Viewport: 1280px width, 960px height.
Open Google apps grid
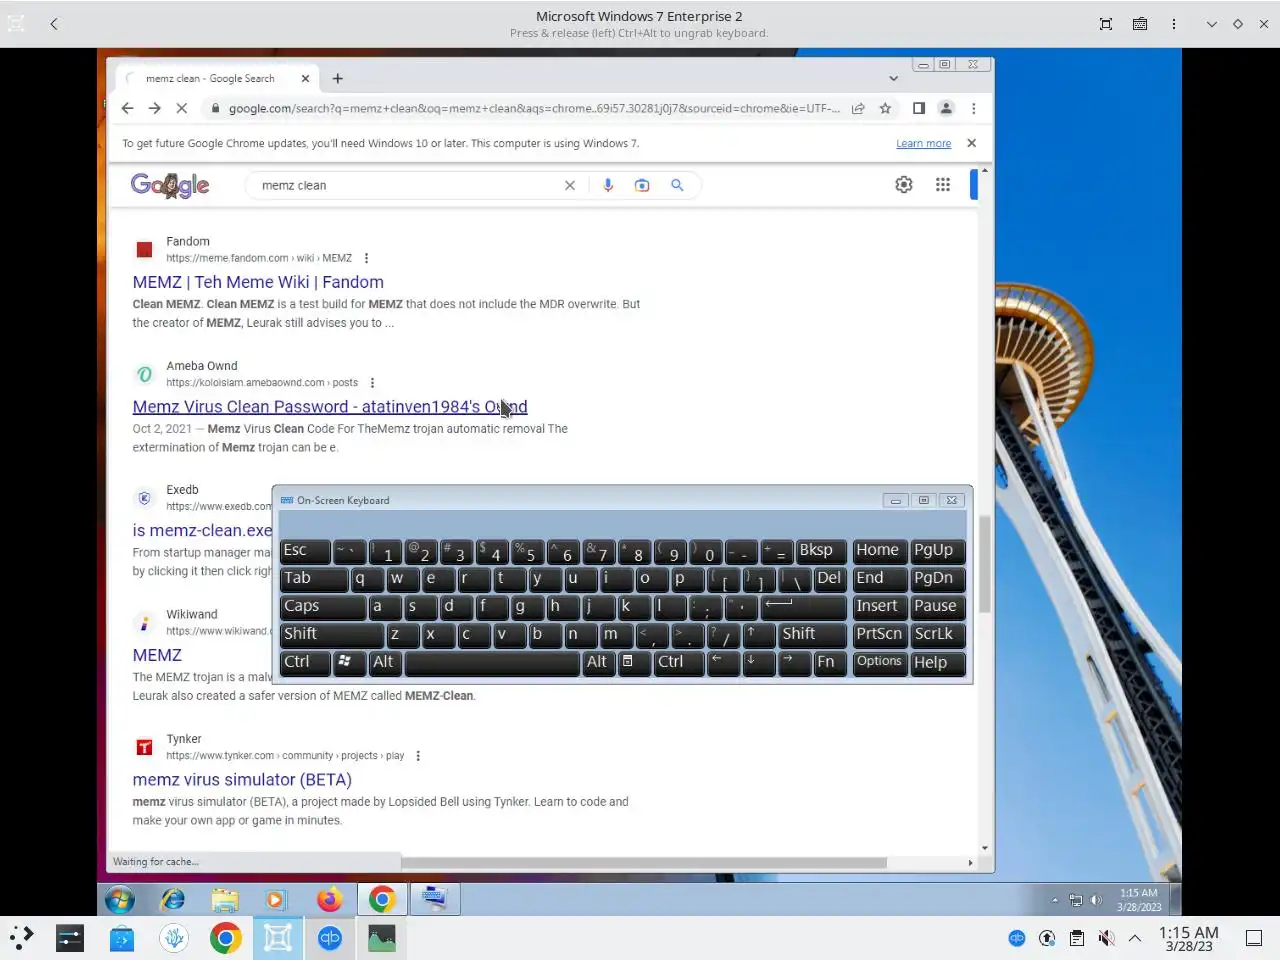pyautogui.click(x=943, y=184)
